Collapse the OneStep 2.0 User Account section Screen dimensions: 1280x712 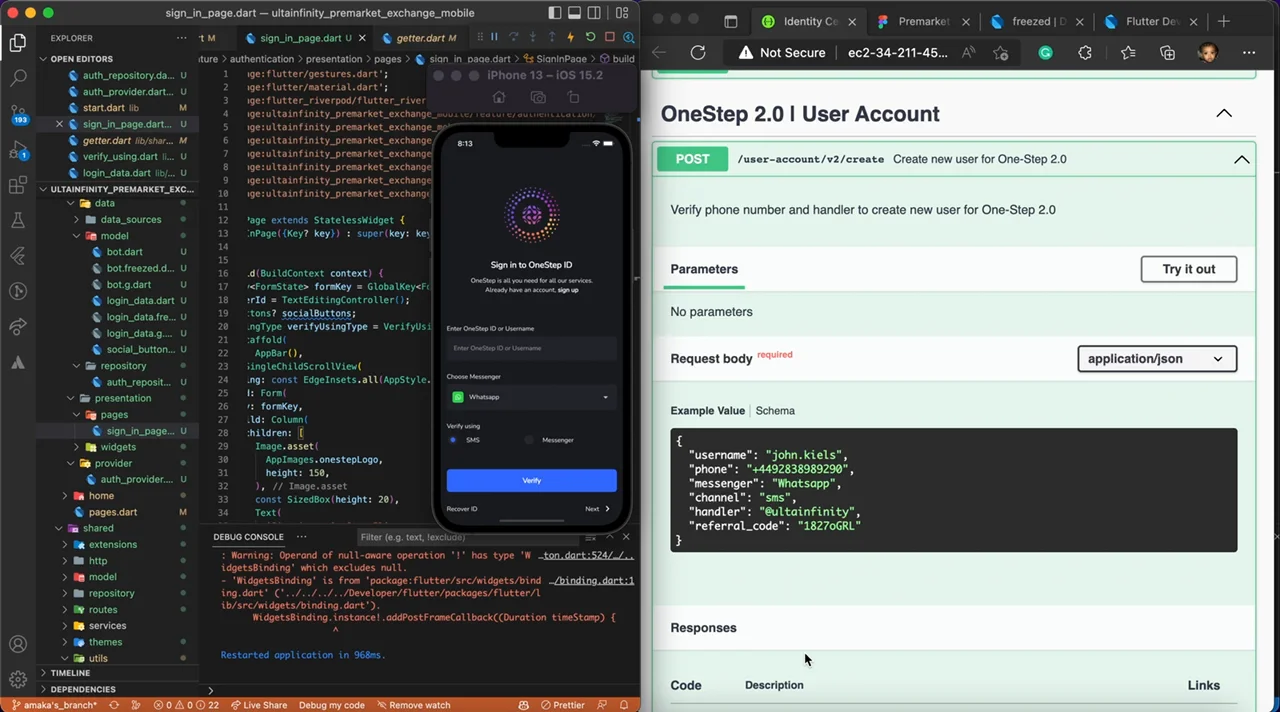(x=1224, y=114)
